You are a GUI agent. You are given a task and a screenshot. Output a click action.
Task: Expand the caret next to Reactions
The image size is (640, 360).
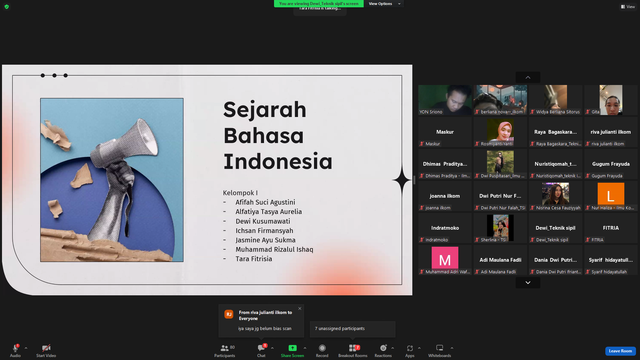click(x=393, y=348)
